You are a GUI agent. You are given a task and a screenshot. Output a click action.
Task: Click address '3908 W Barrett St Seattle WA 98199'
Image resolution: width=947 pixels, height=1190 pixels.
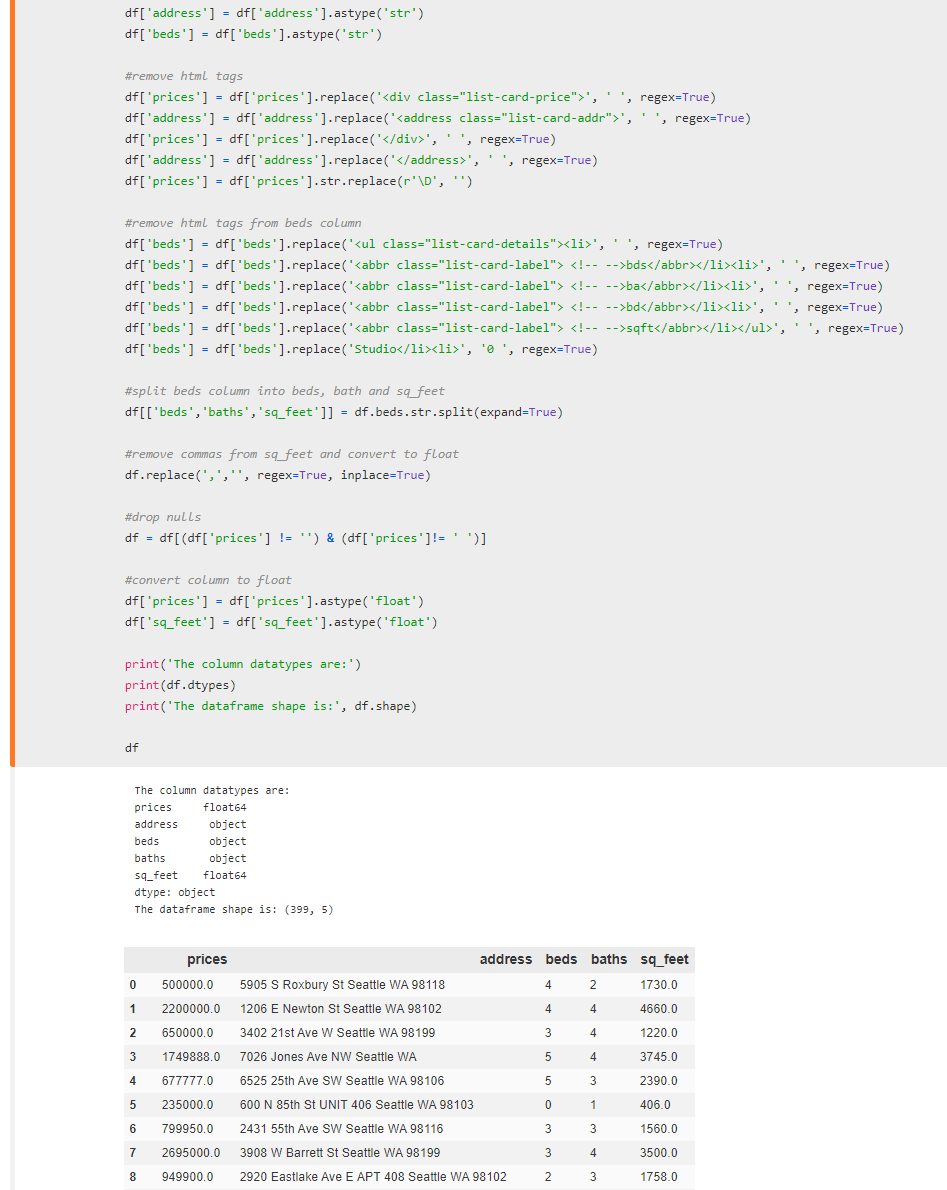pyautogui.click(x=340, y=1153)
